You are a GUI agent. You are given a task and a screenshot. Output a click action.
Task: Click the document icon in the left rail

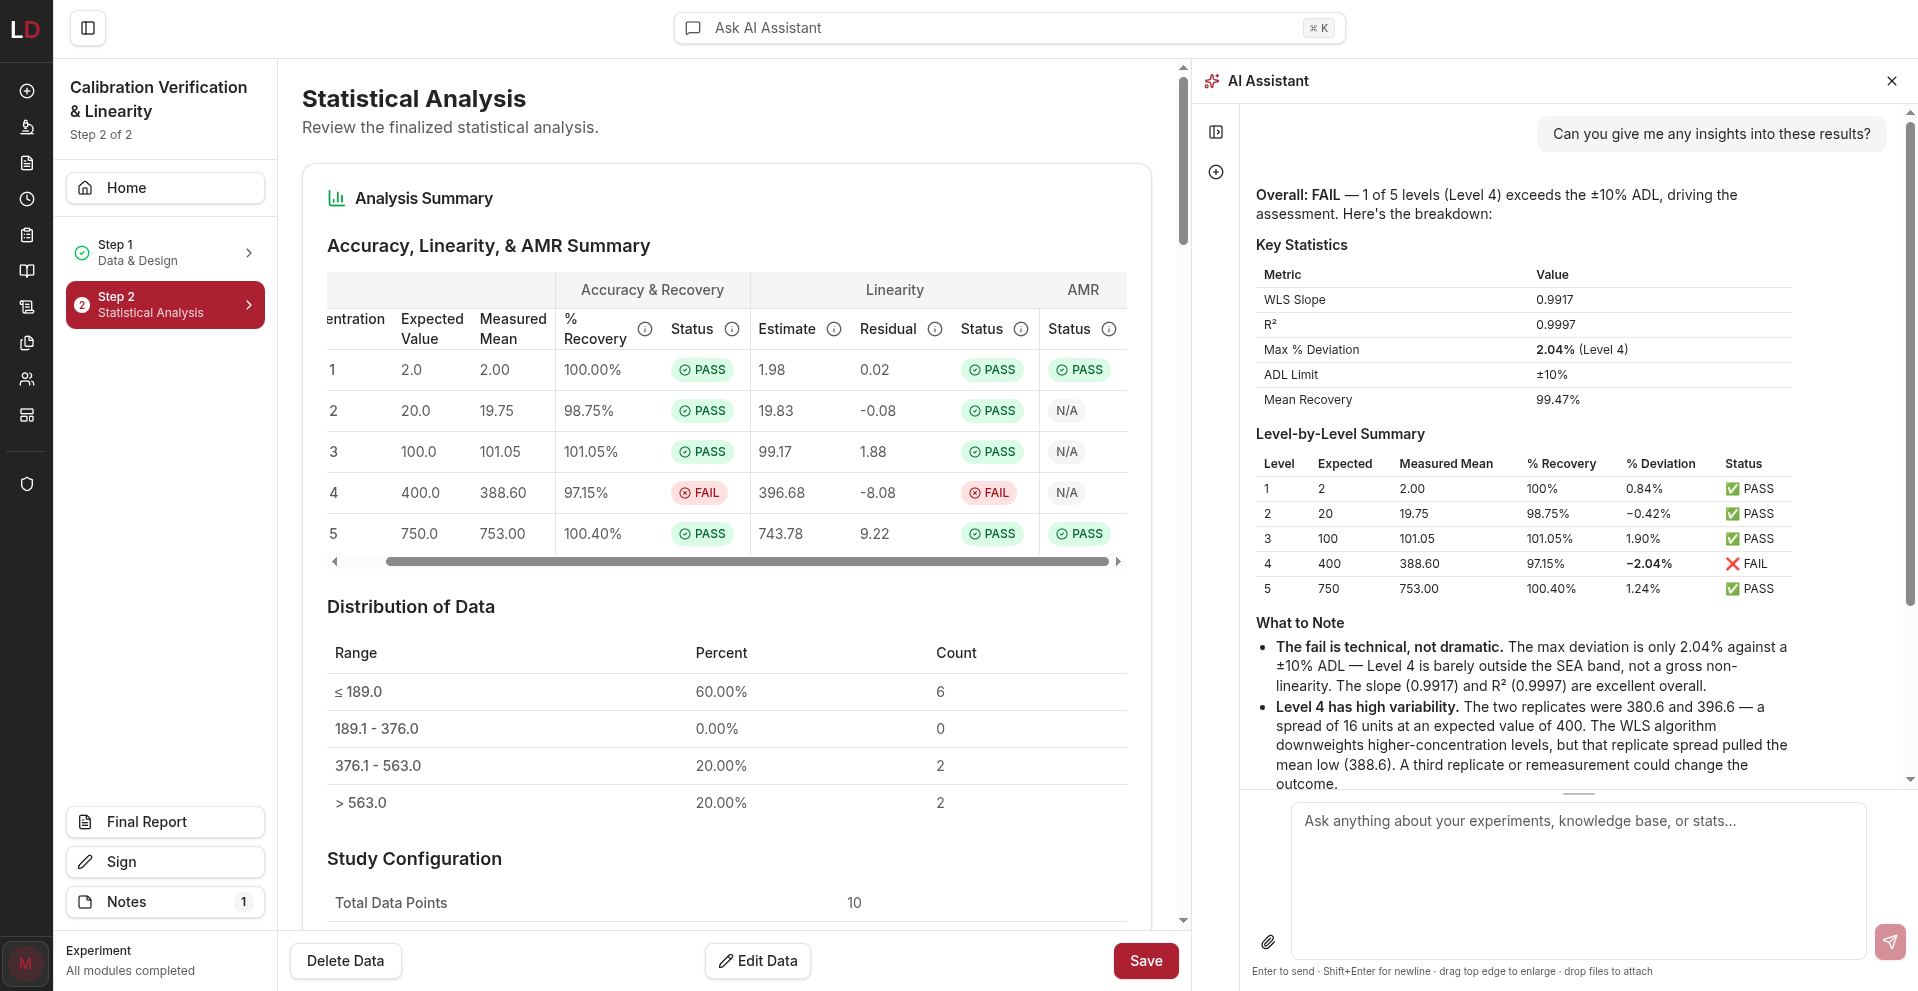point(27,163)
